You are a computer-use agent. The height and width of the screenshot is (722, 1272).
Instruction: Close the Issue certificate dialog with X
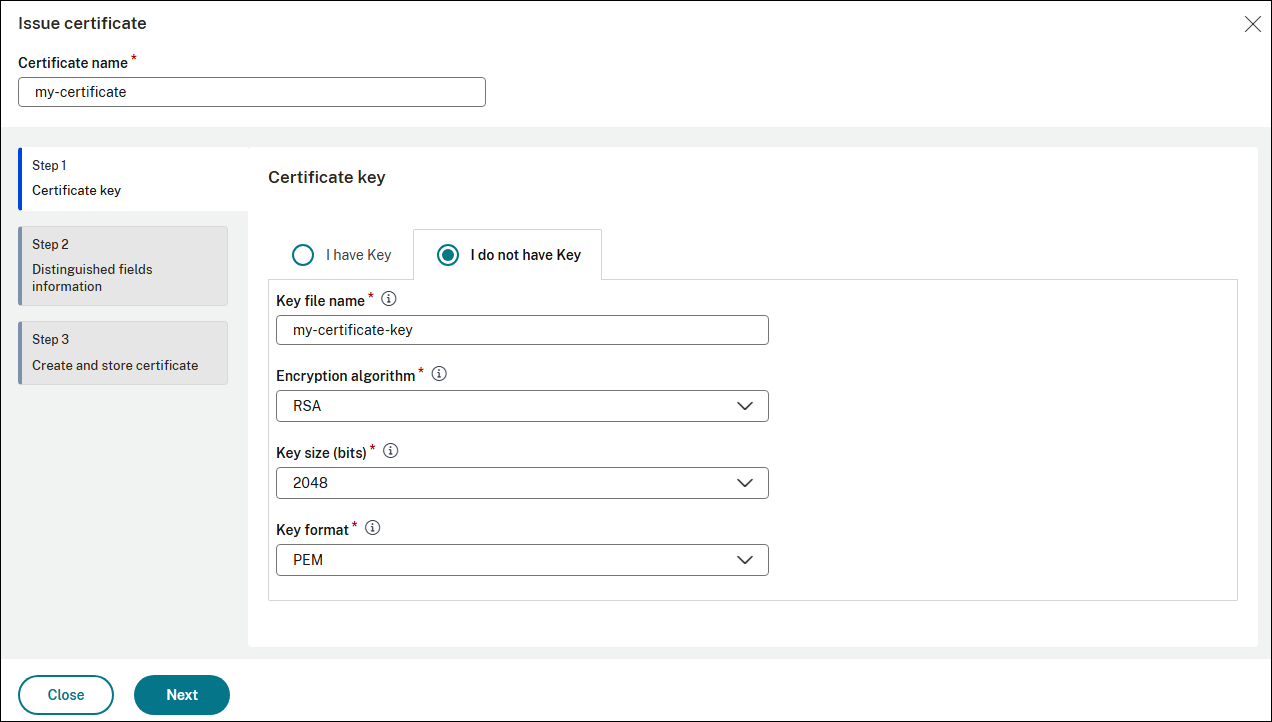pos(1252,24)
